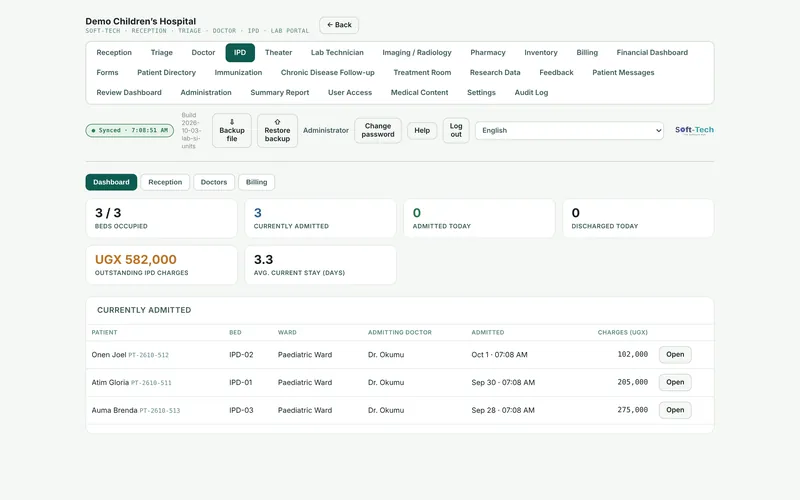This screenshot has height=500, width=800.
Task: Select the IPD module tab
Action: click(x=240, y=53)
